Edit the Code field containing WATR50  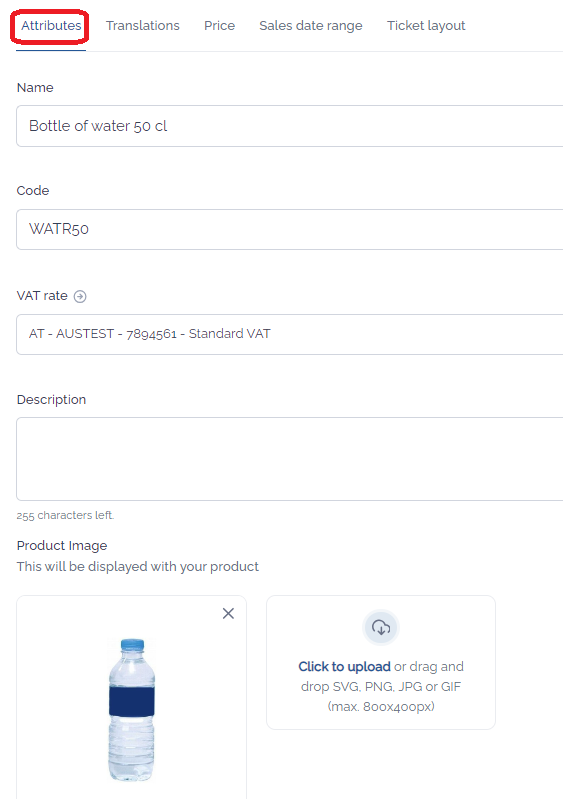290,229
